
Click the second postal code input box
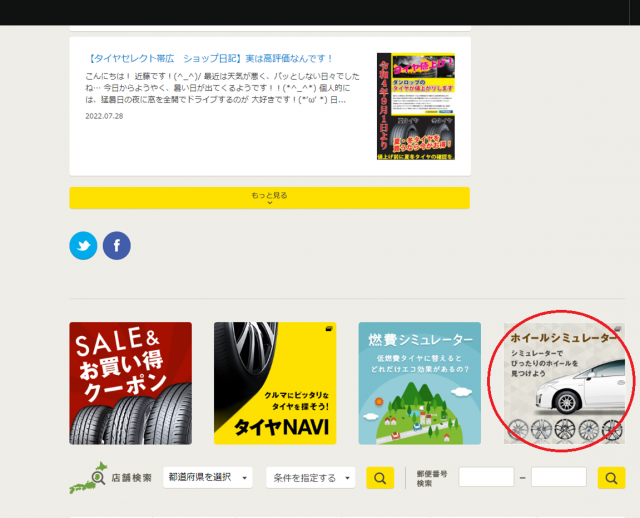(558, 478)
